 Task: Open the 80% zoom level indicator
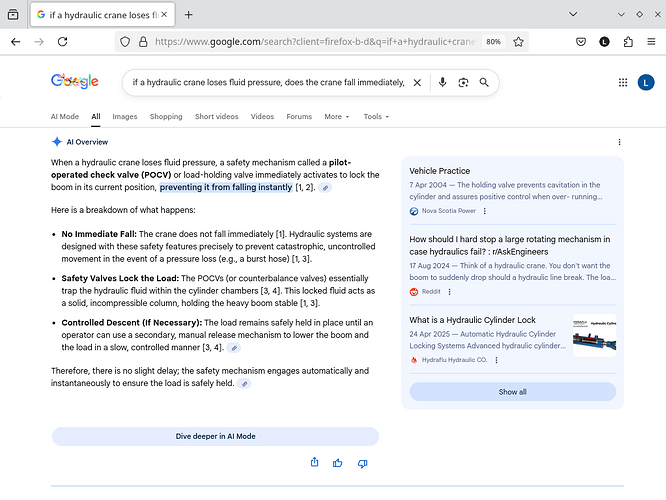click(x=493, y=42)
